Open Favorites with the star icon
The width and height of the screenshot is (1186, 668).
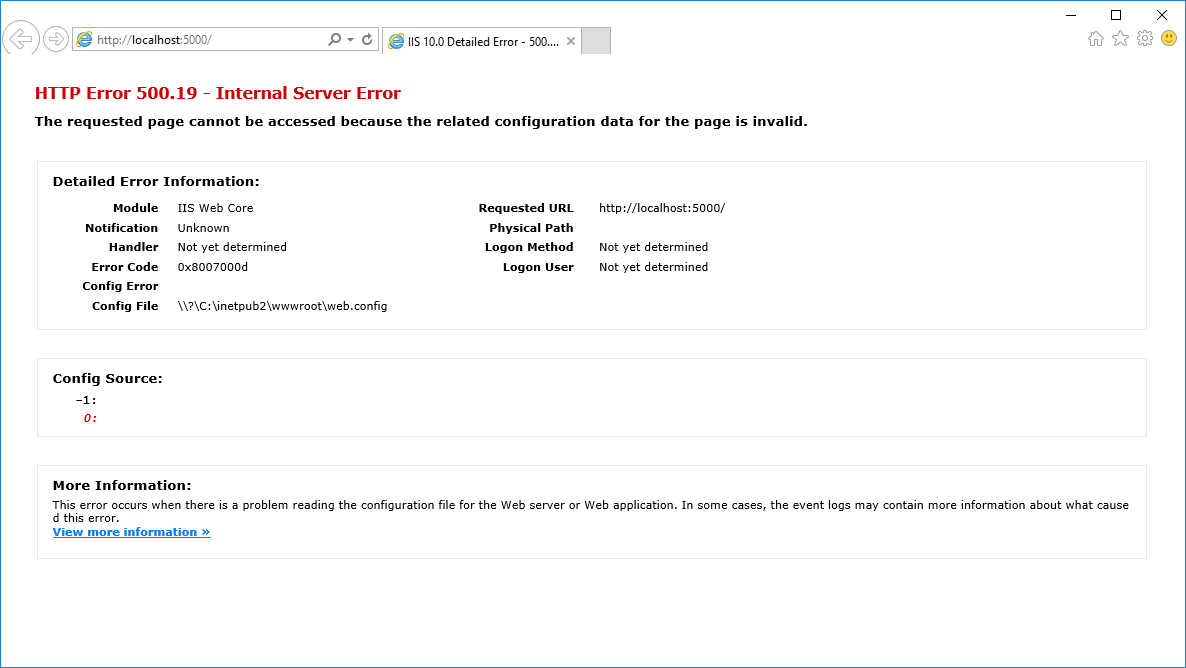click(1120, 39)
